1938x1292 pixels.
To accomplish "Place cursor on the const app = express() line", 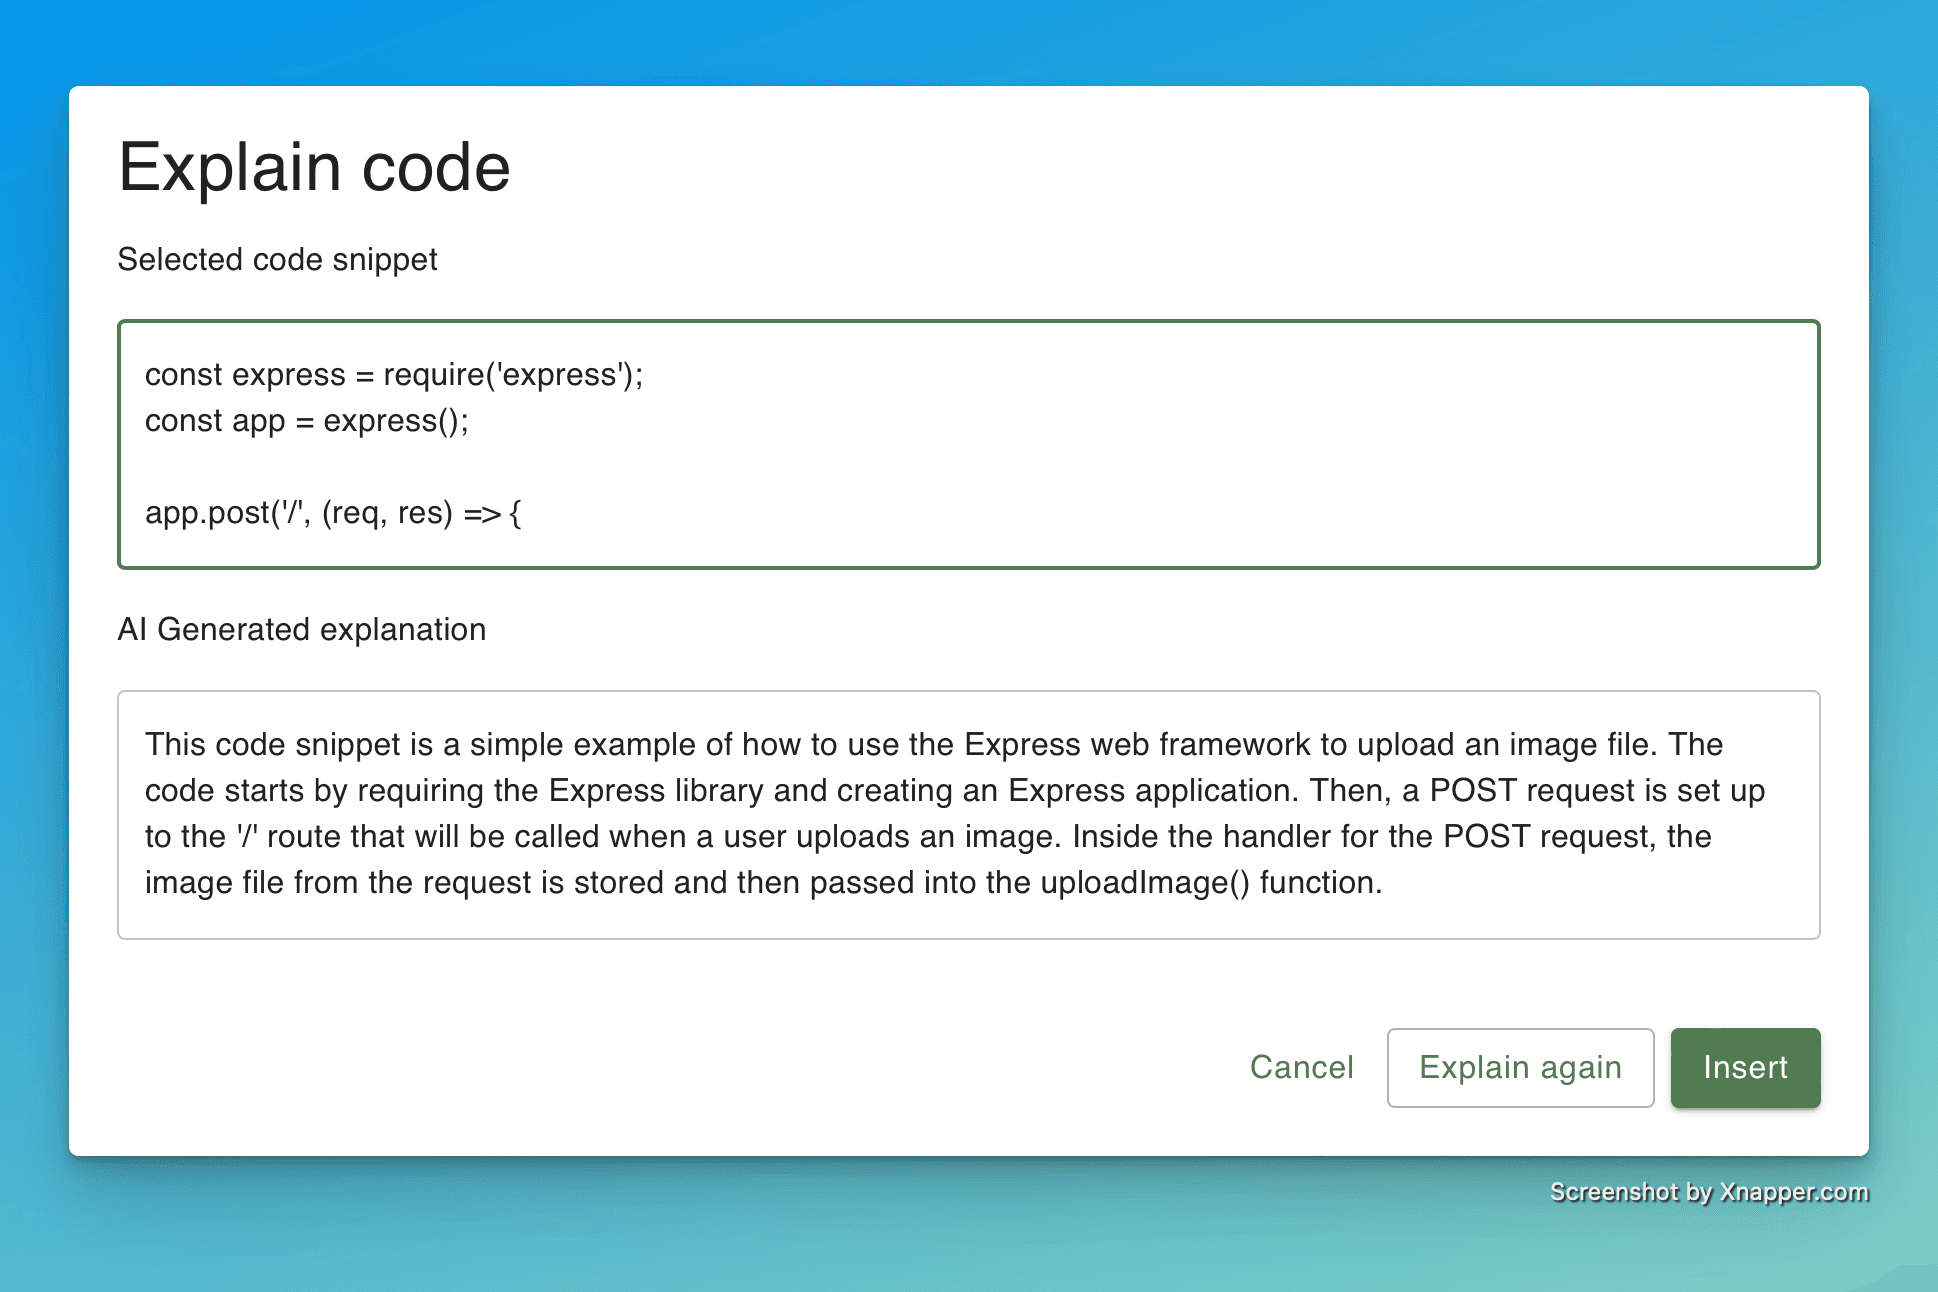I will click(306, 421).
